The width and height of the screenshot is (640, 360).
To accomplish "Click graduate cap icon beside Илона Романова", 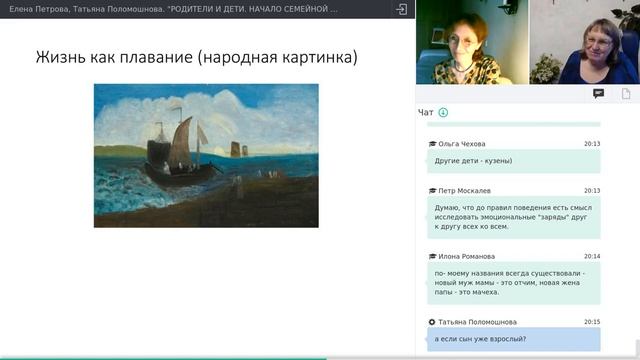I will [433, 256].
